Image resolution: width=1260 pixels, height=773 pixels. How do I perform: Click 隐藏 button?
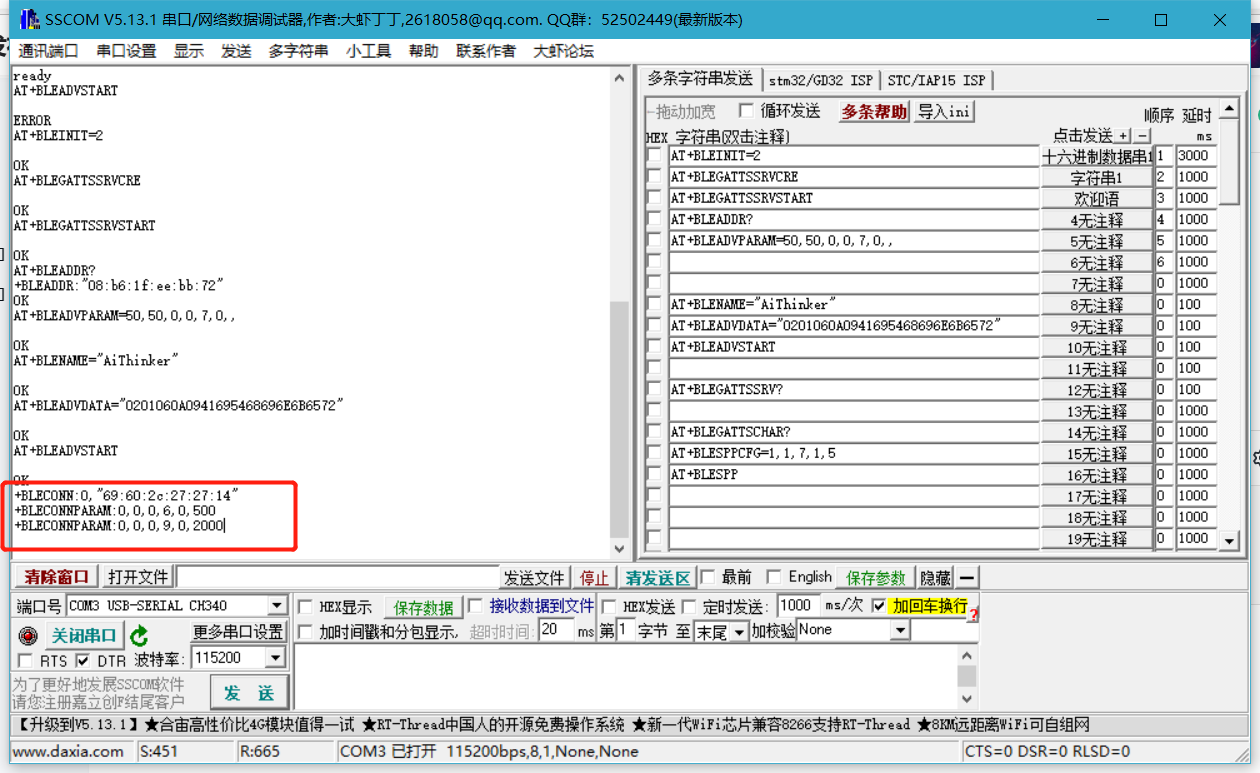(935, 578)
